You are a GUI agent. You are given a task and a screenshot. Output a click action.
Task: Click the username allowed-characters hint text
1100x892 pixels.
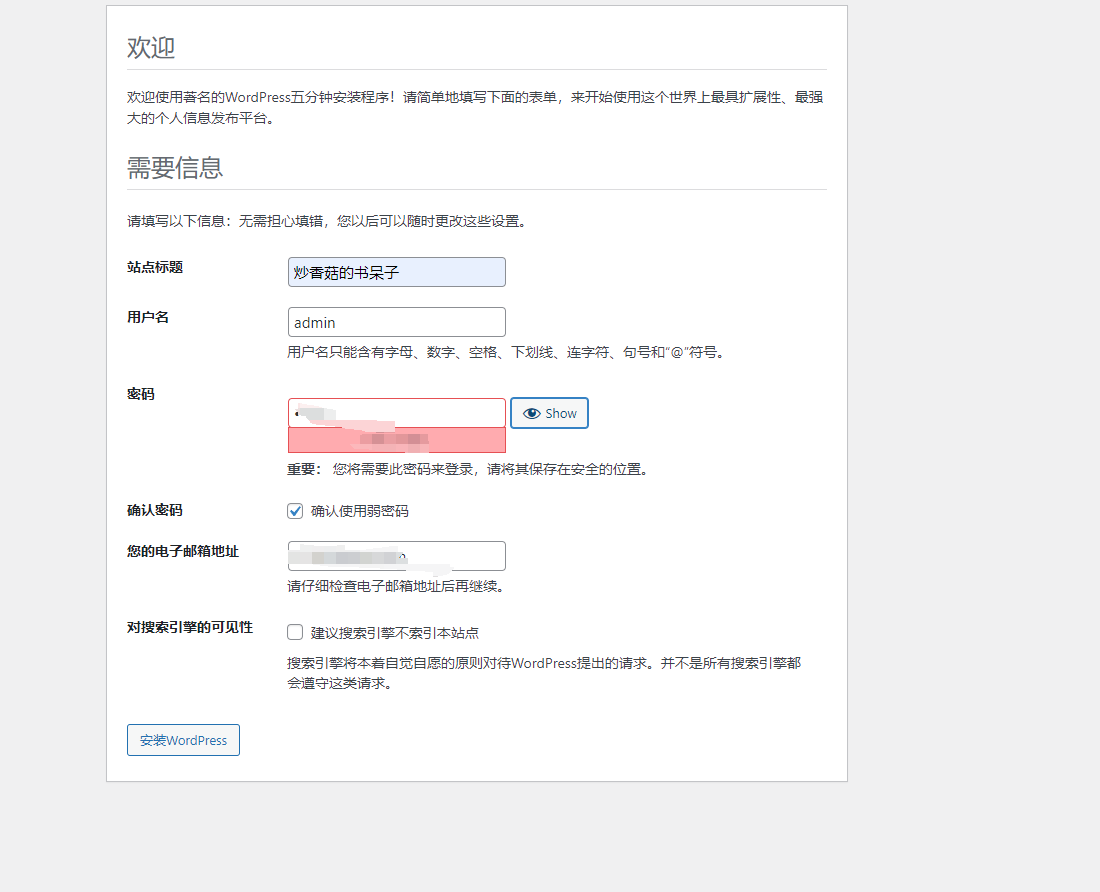click(x=504, y=352)
